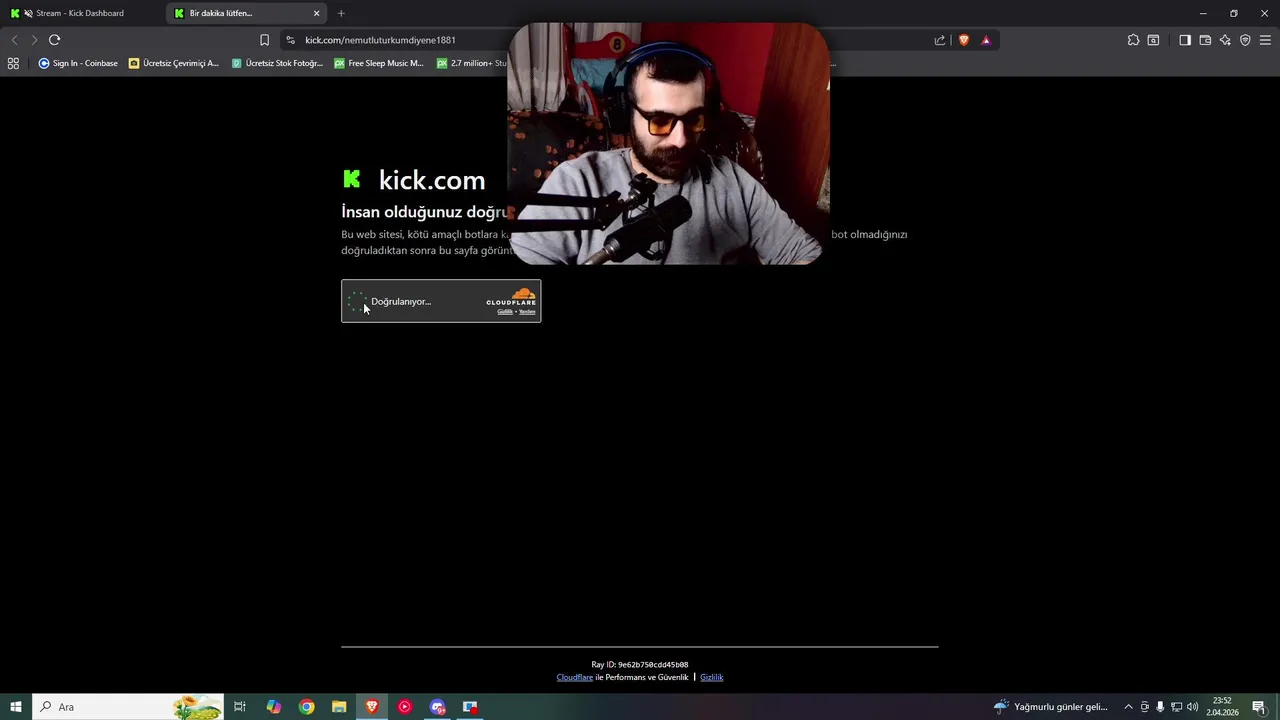The width and height of the screenshot is (1280, 720).
Task: Open Google Chrome from taskbar
Action: click(x=307, y=707)
